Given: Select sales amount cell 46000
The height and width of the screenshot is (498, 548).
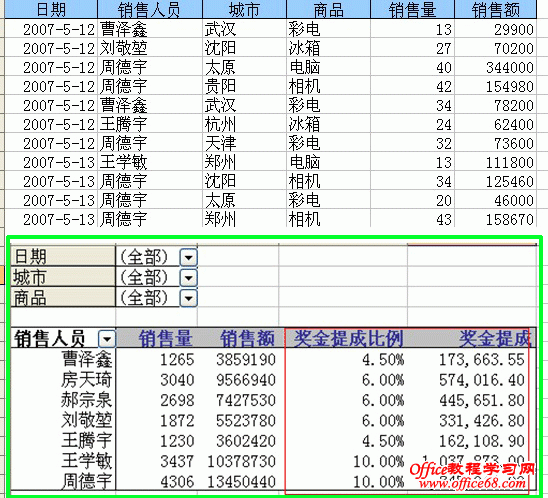Looking at the screenshot, I should click(495, 200).
